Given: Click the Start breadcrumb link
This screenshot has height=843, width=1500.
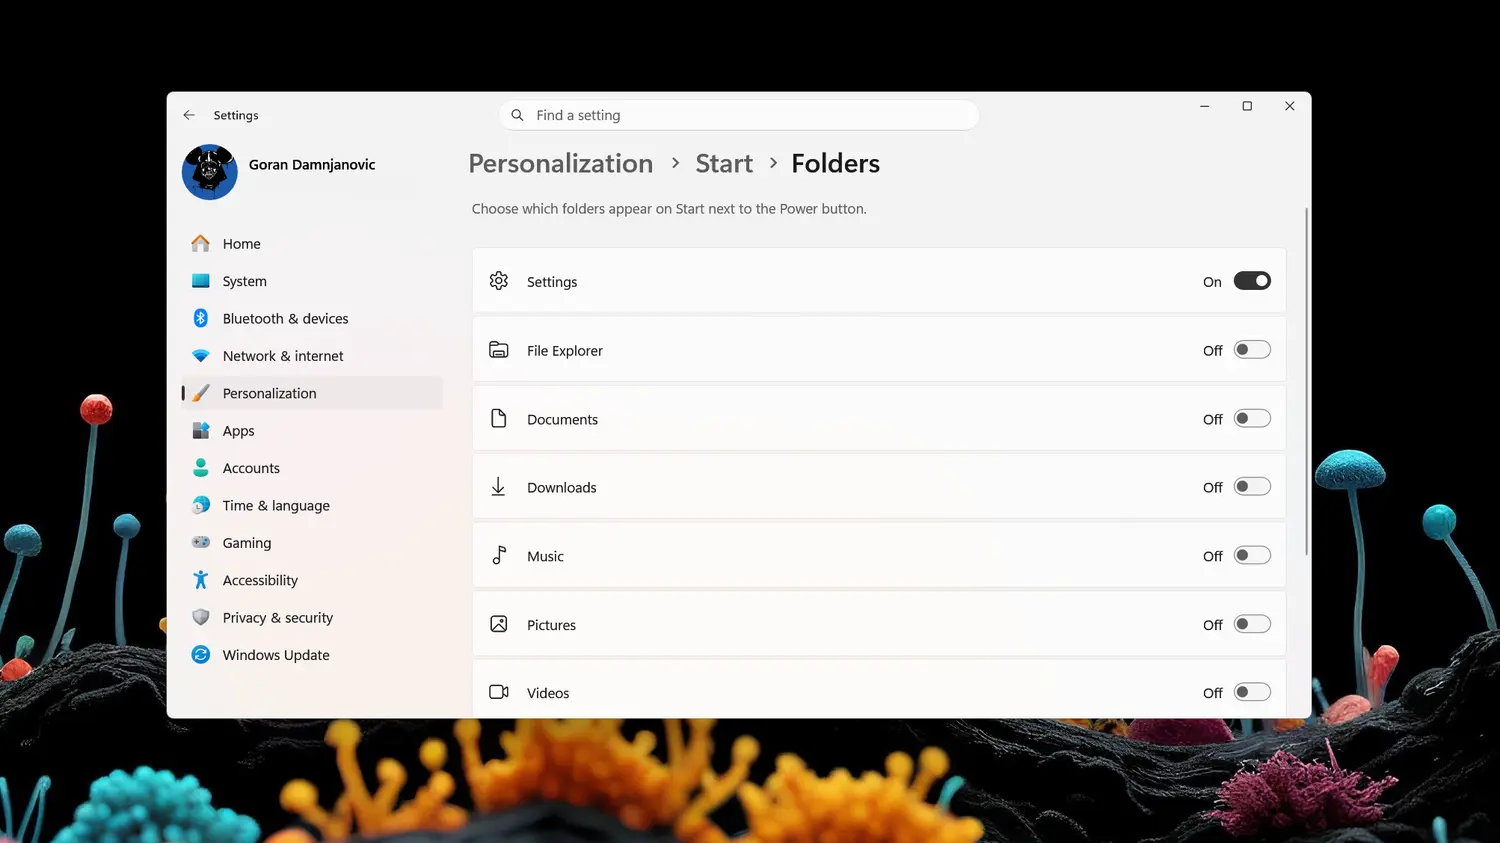Looking at the screenshot, I should click(724, 163).
